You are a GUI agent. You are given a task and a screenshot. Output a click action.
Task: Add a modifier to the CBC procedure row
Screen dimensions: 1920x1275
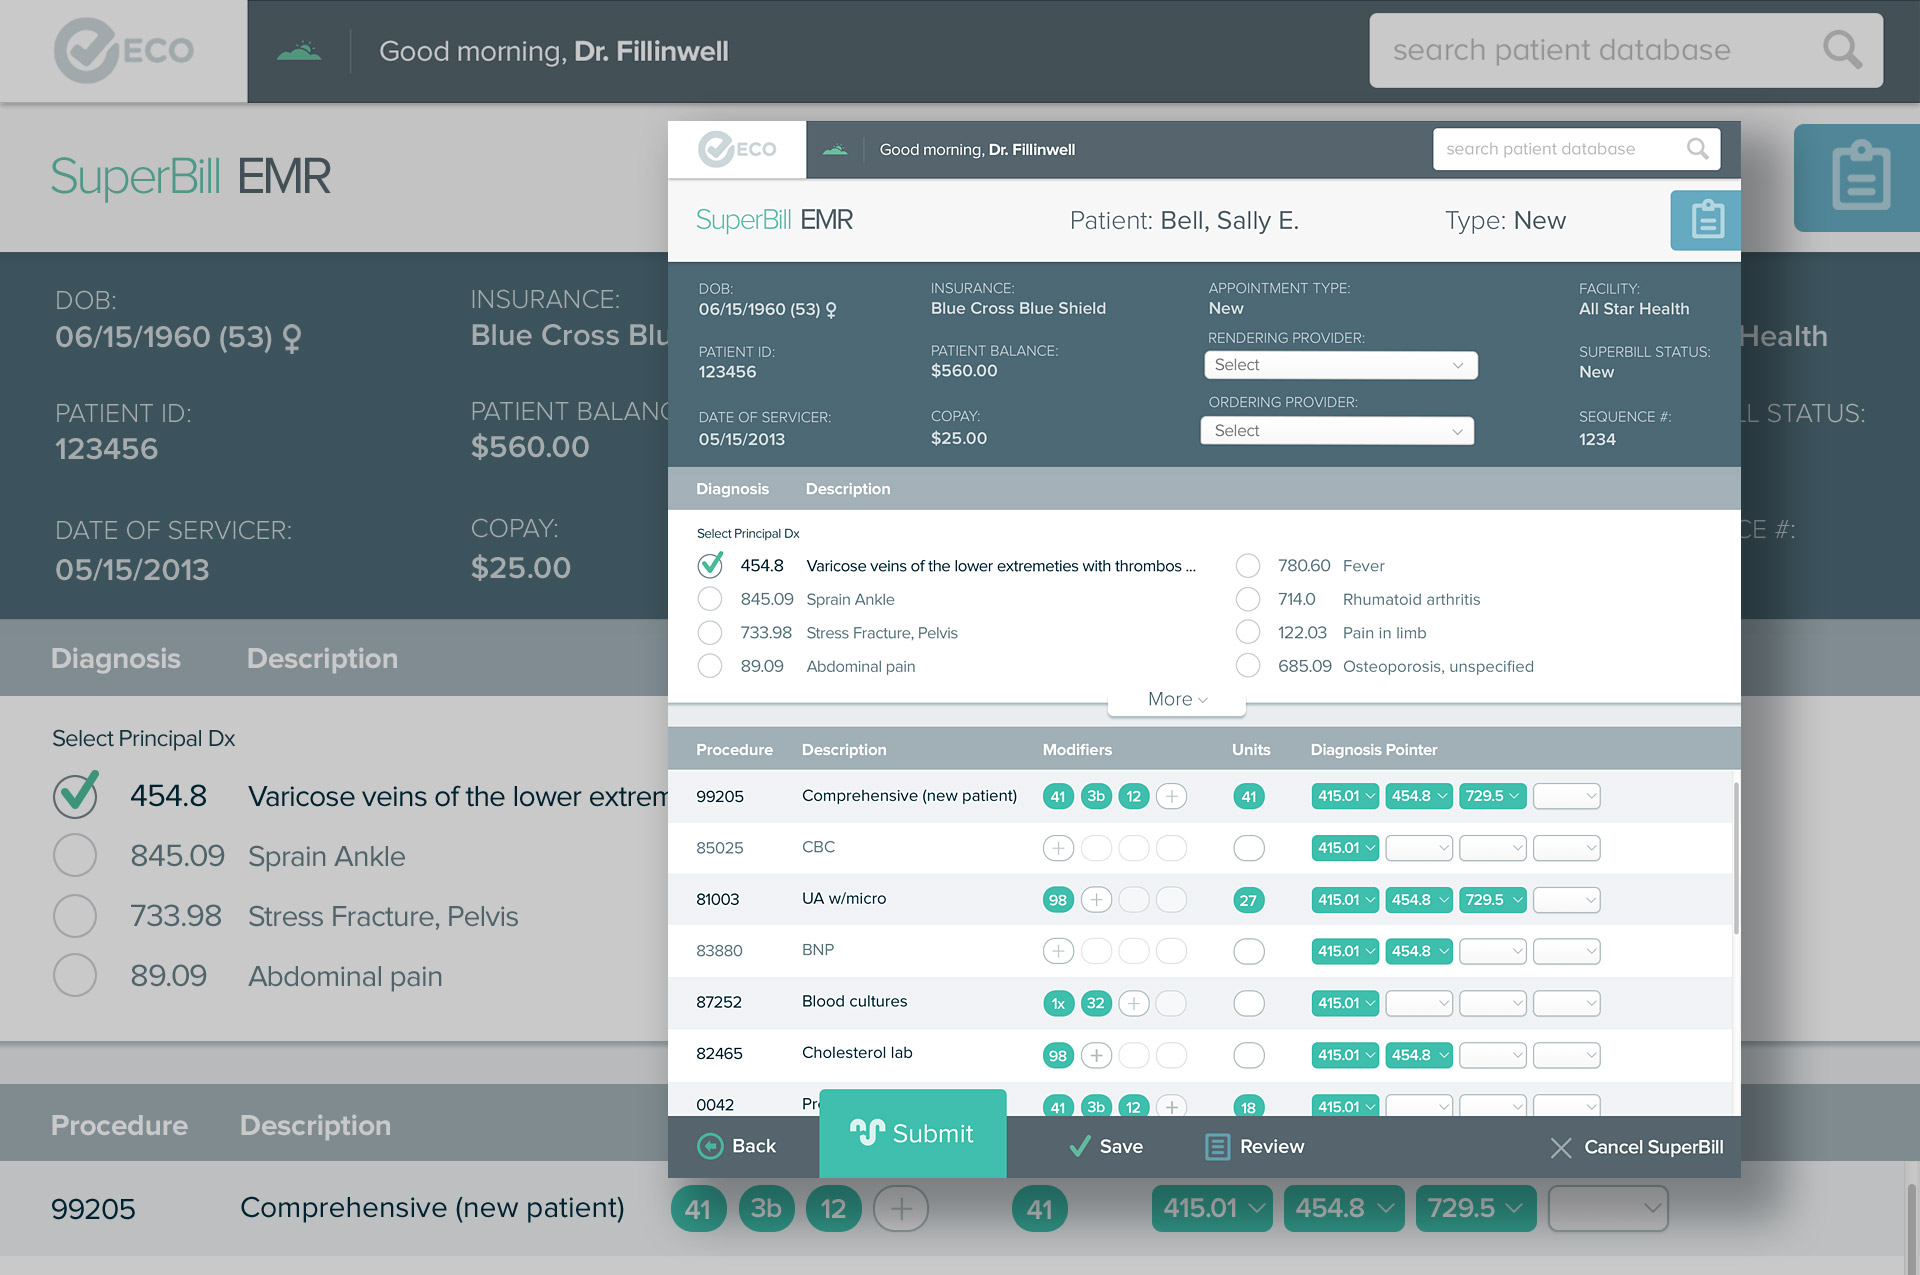pyautogui.click(x=1058, y=848)
